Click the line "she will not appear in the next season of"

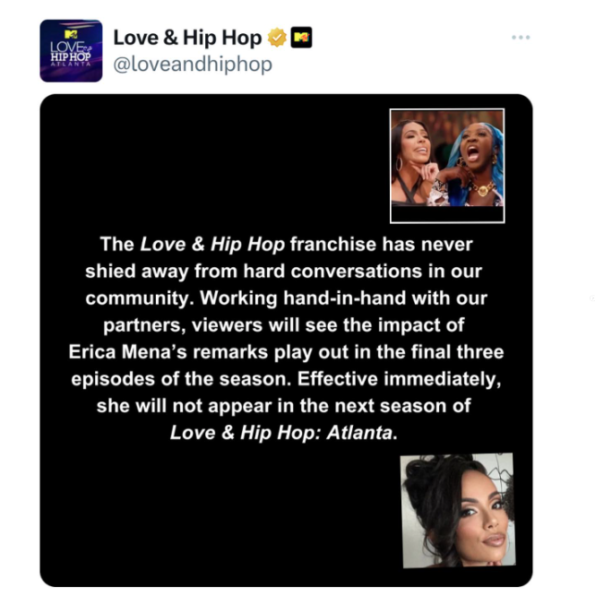284,406
